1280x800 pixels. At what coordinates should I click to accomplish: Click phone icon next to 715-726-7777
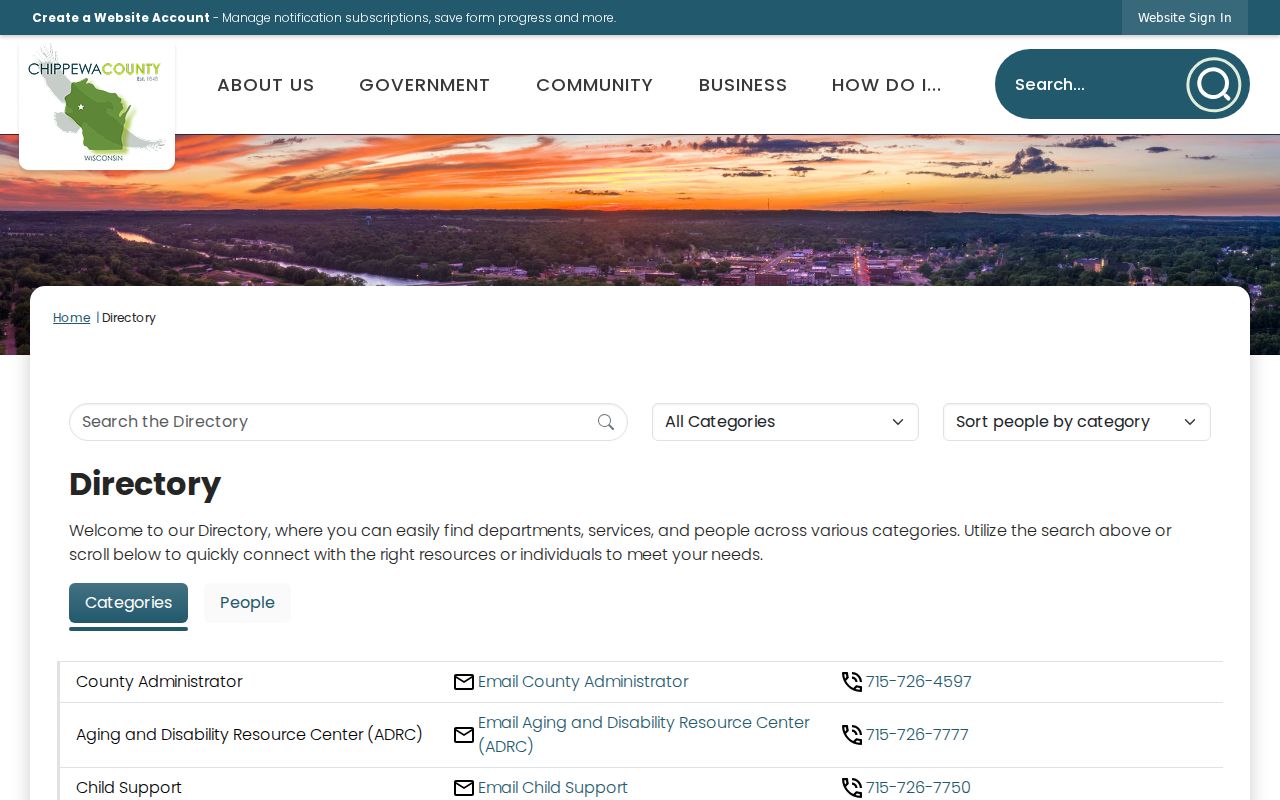[852, 735]
